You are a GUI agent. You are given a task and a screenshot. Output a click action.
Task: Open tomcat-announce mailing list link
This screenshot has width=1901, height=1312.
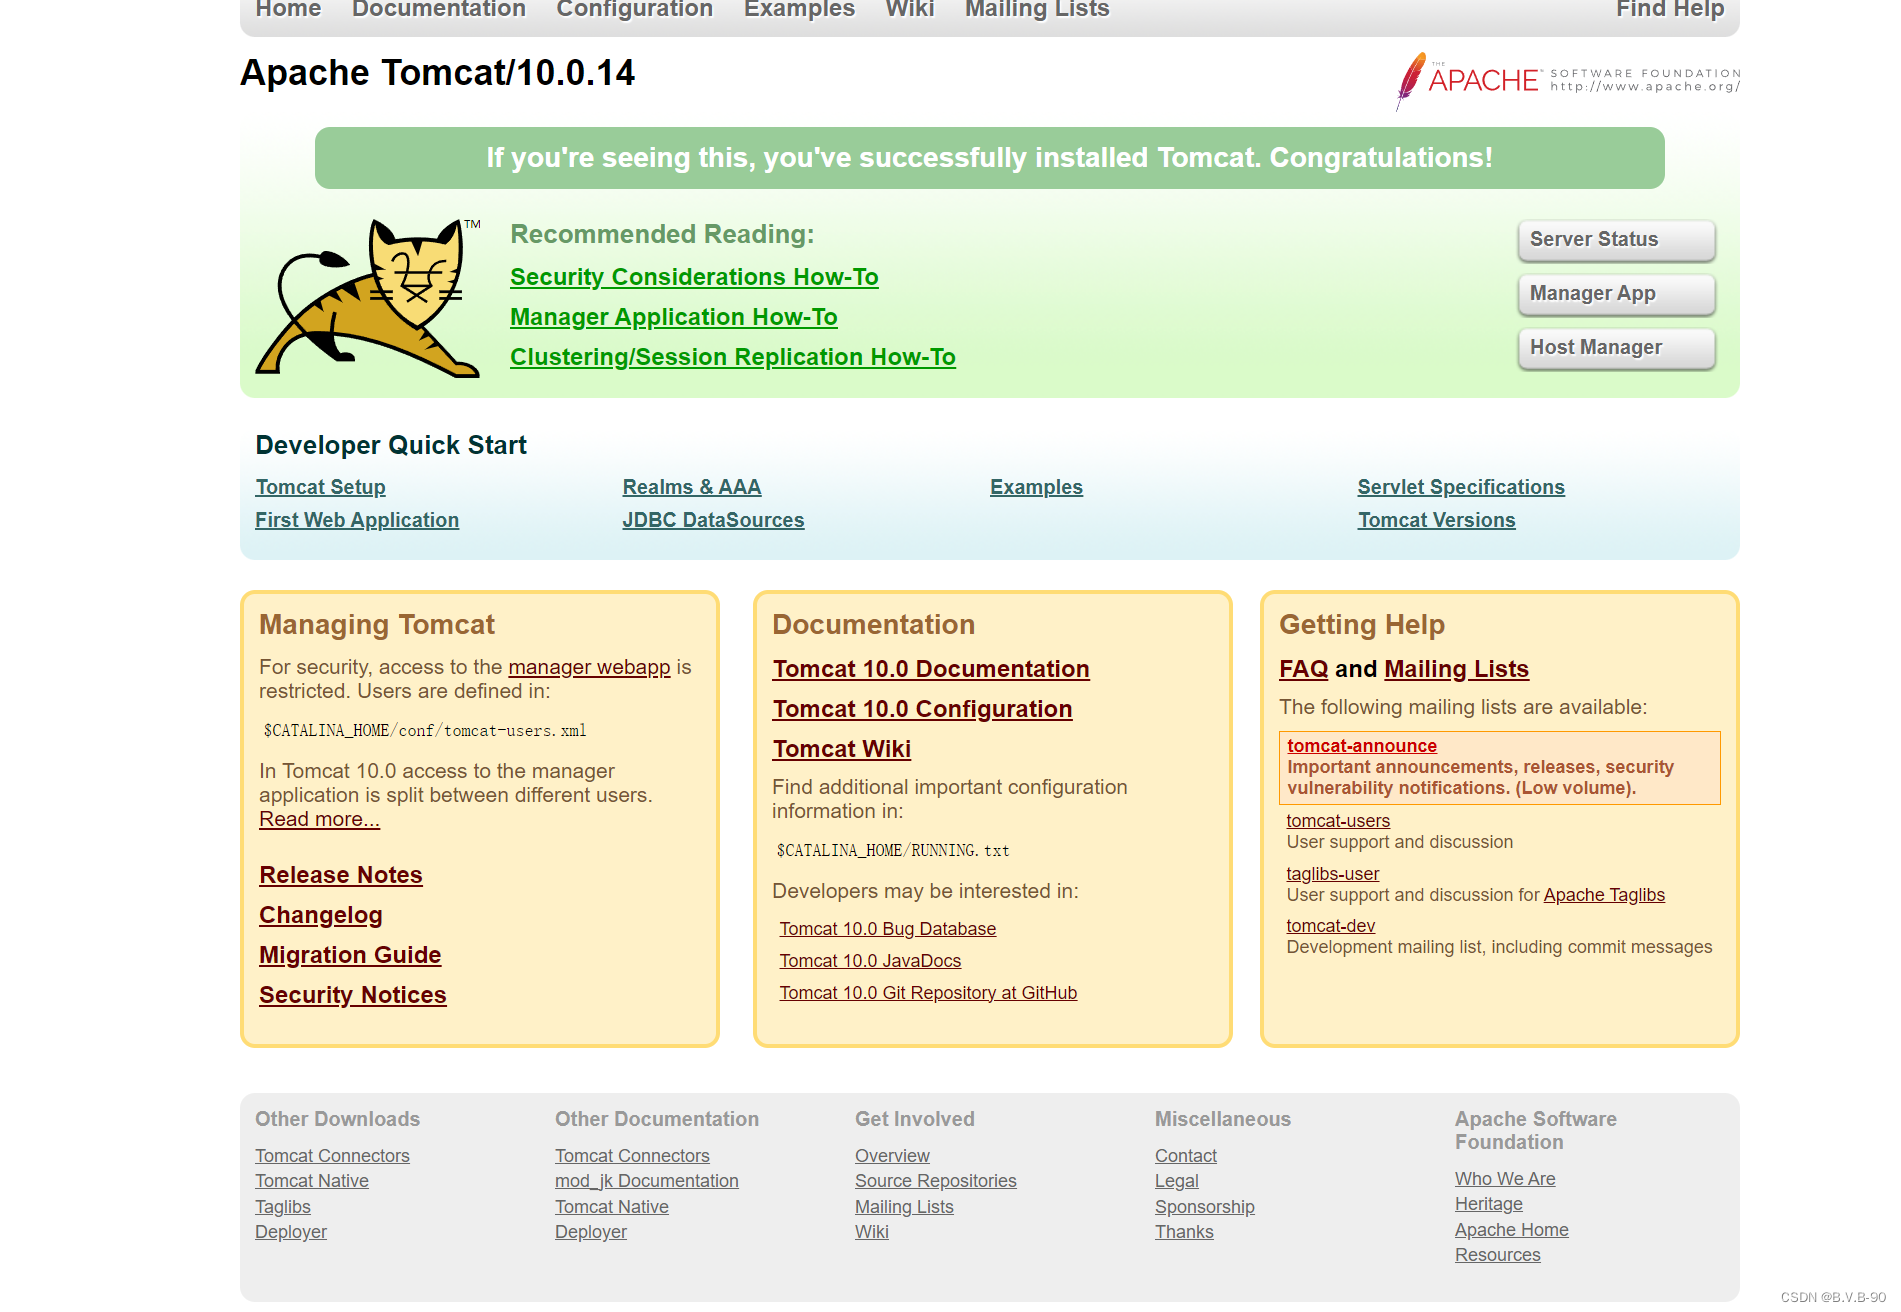click(1362, 746)
